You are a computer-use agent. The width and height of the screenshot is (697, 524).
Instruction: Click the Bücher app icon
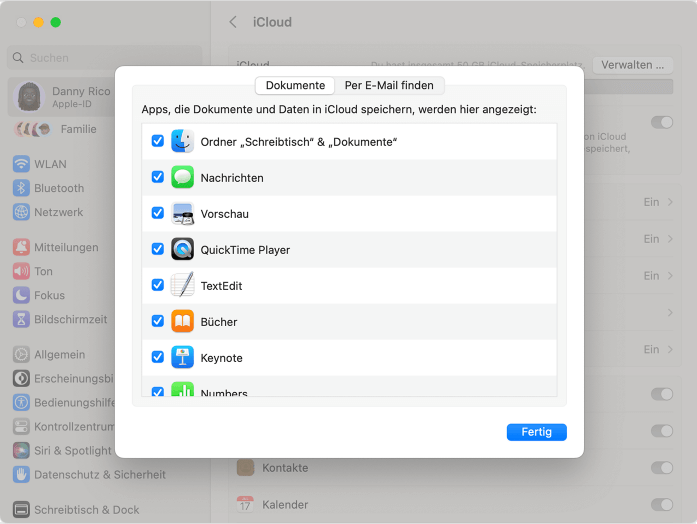point(182,321)
